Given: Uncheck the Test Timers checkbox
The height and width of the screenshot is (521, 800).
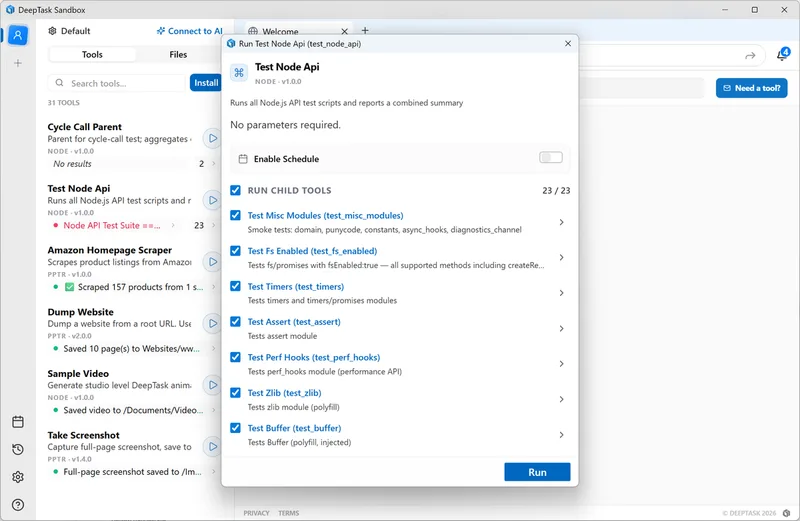Looking at the screenshot, I should tap(235, 286).
